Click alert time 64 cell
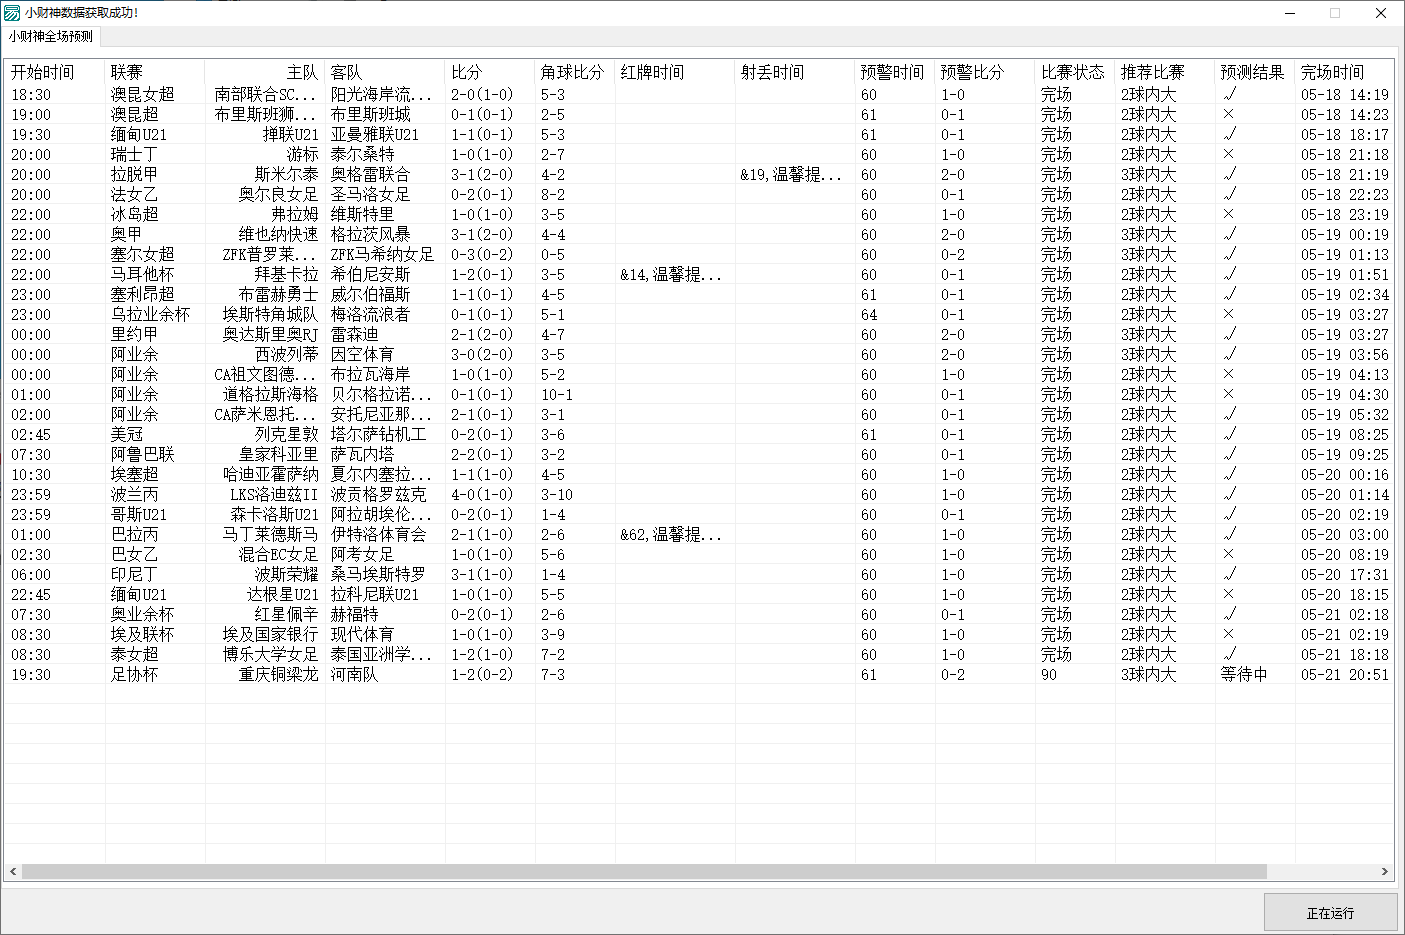 point(869,314)
